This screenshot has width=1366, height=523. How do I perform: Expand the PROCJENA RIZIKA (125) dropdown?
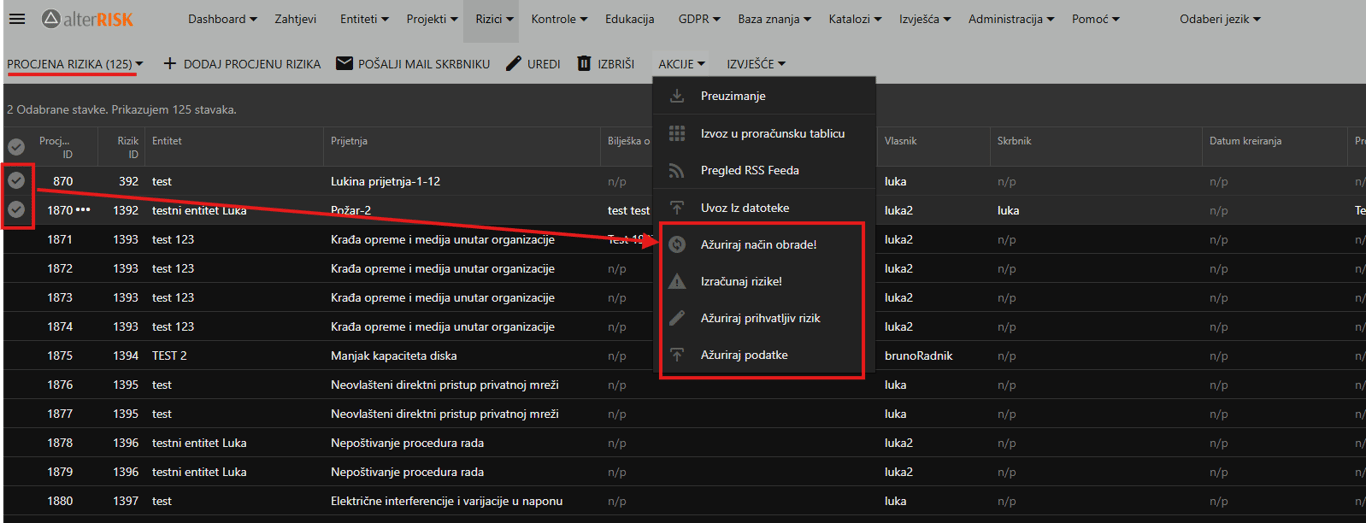pyautogui.click(x=75, y=64)
